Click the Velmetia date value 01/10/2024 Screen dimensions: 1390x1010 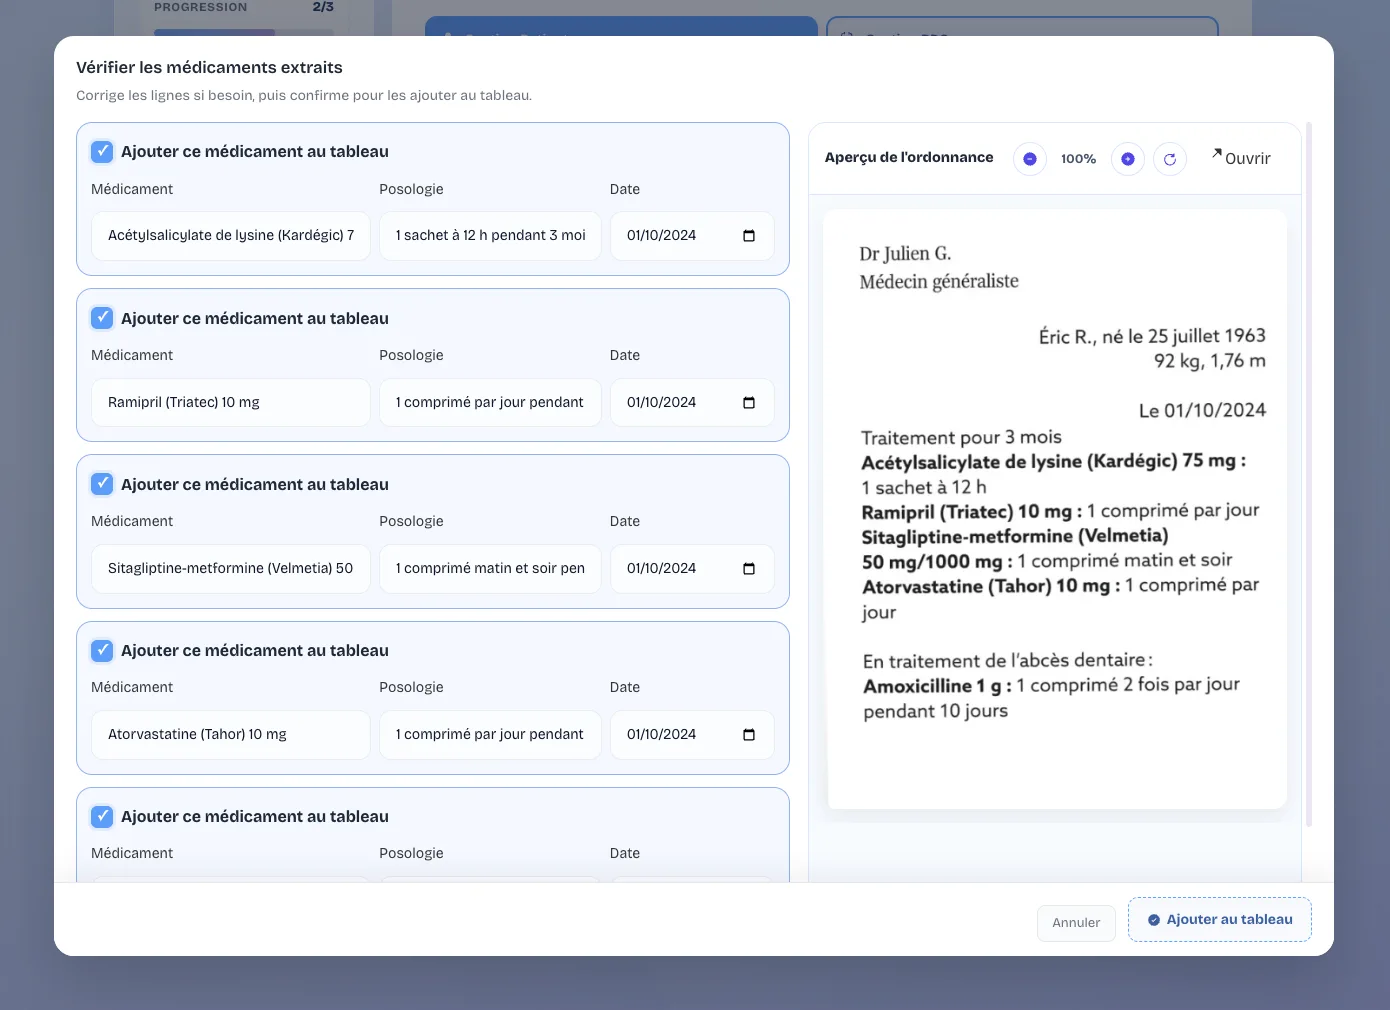661,568
